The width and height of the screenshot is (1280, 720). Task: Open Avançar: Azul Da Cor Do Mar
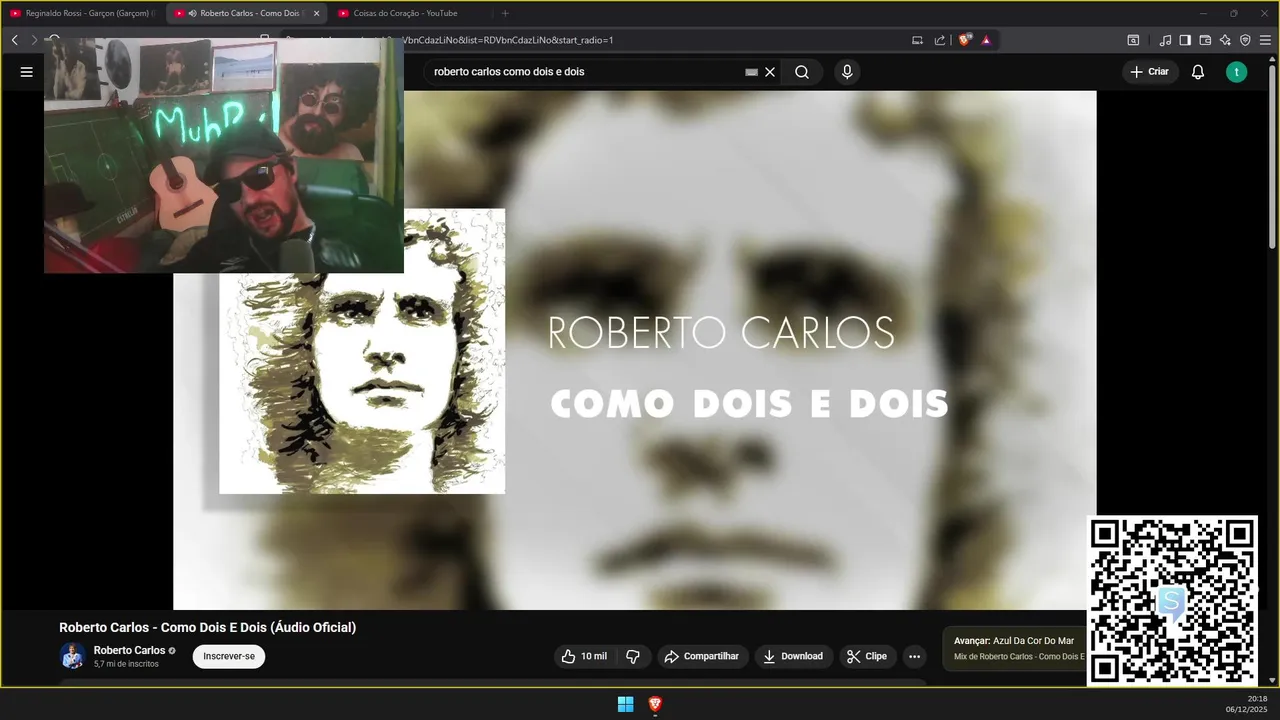(x=1014, y=640)
